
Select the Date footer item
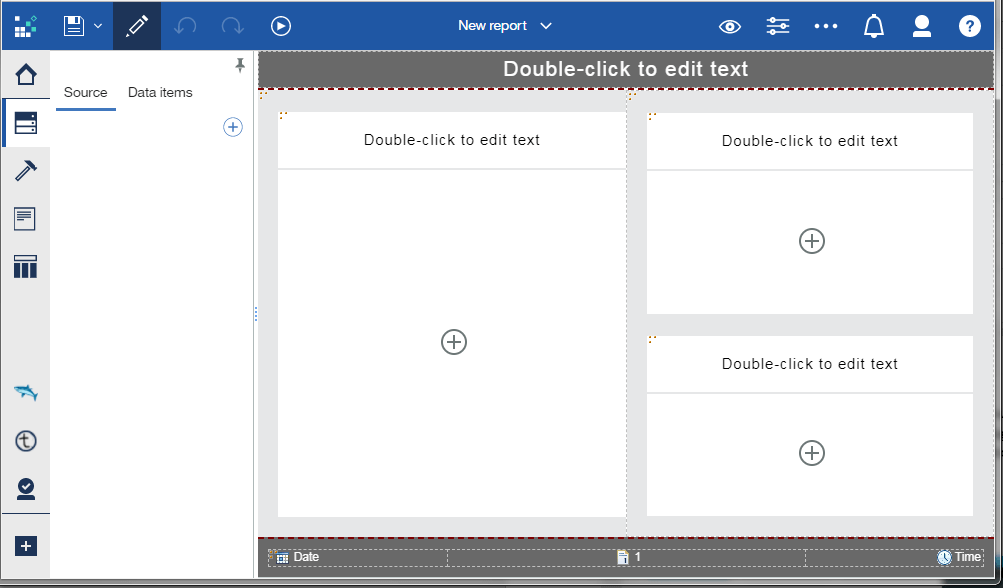click(297, 557)
